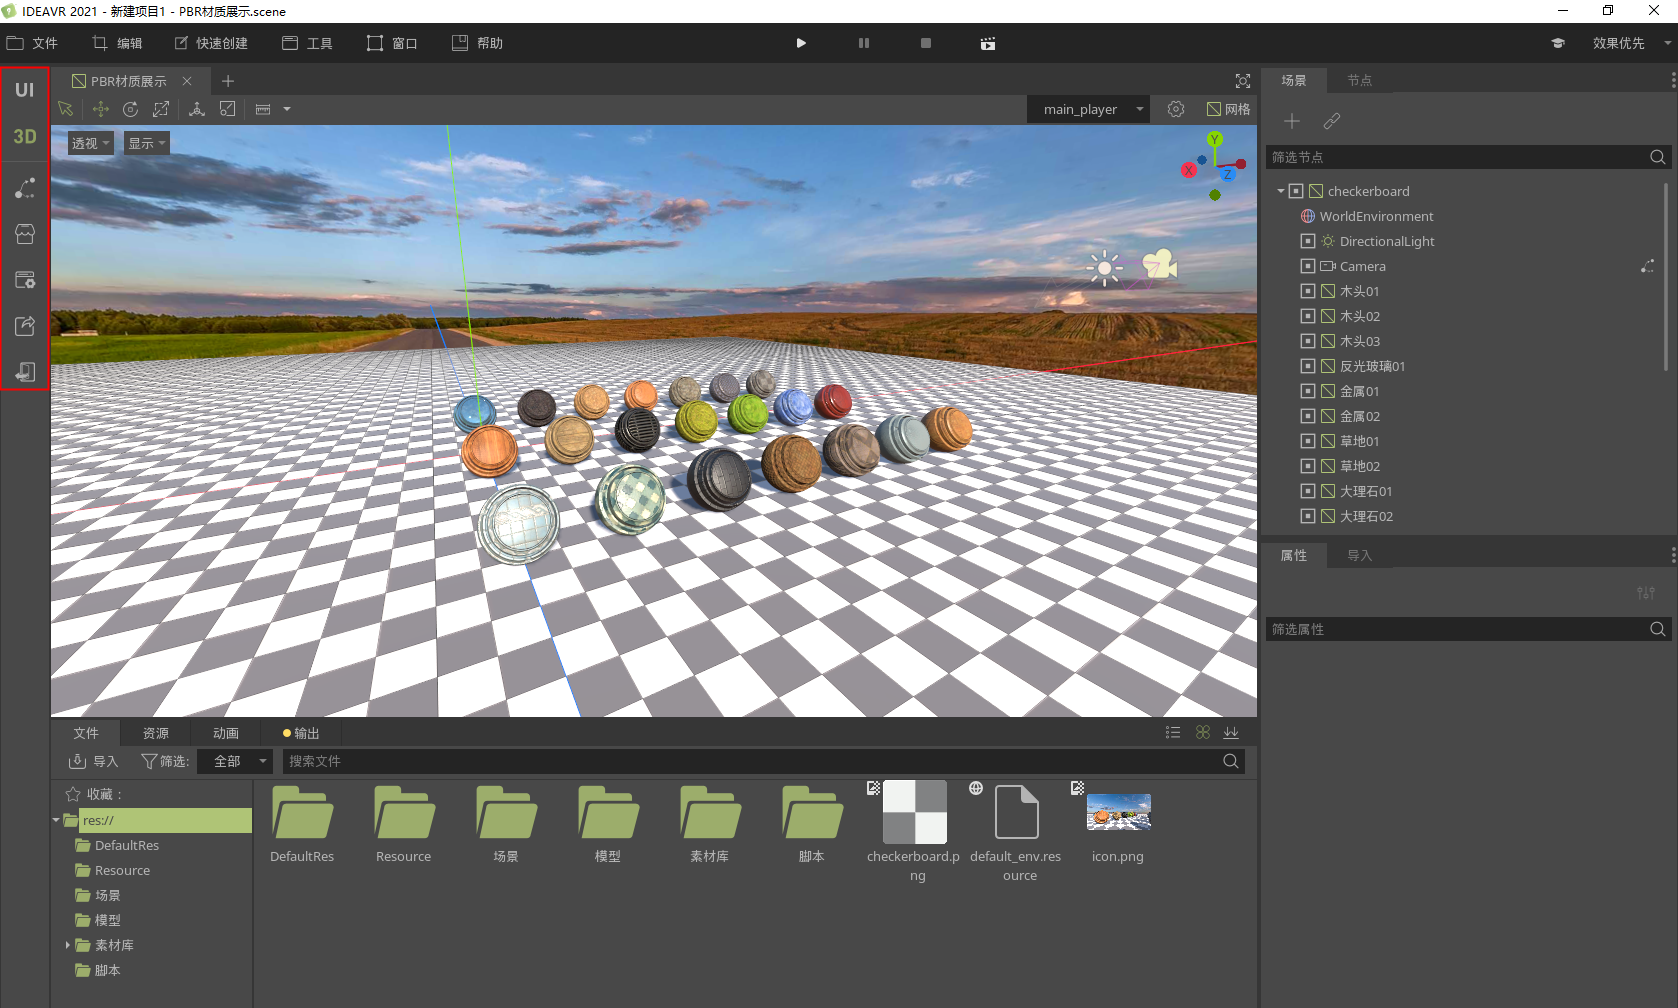Collapse the res:// folder tree
Viewport: 1678px width, 1008px height.
(x=57, y=820)
